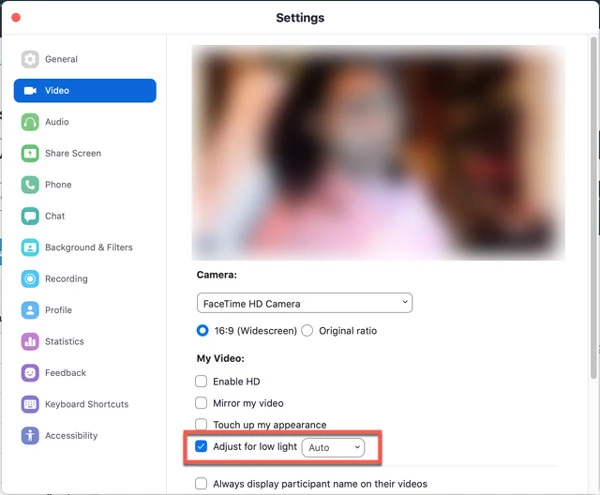Select the Original ratio radio button

click(308, 331)
